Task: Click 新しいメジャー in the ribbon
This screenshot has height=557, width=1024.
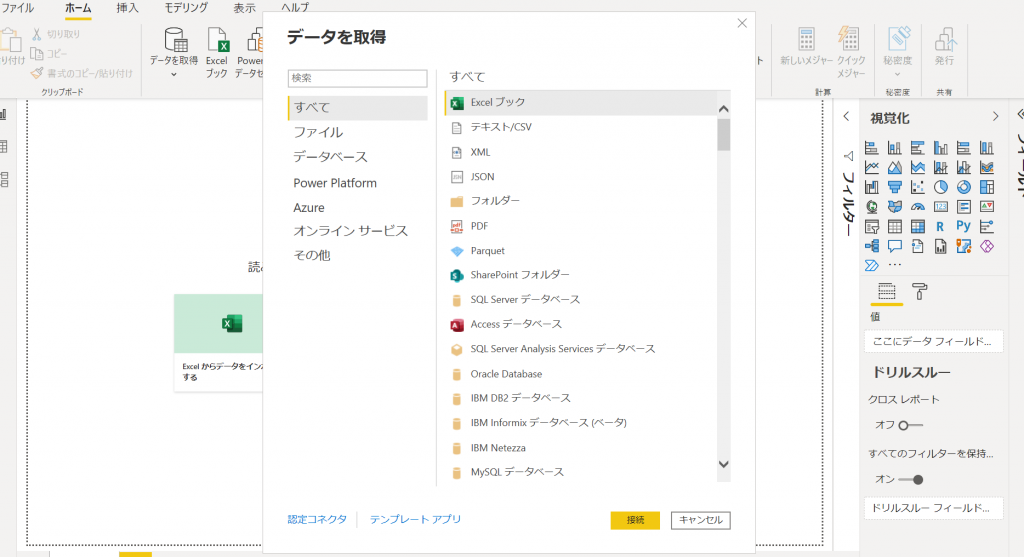Action: [x=806, y=47]
